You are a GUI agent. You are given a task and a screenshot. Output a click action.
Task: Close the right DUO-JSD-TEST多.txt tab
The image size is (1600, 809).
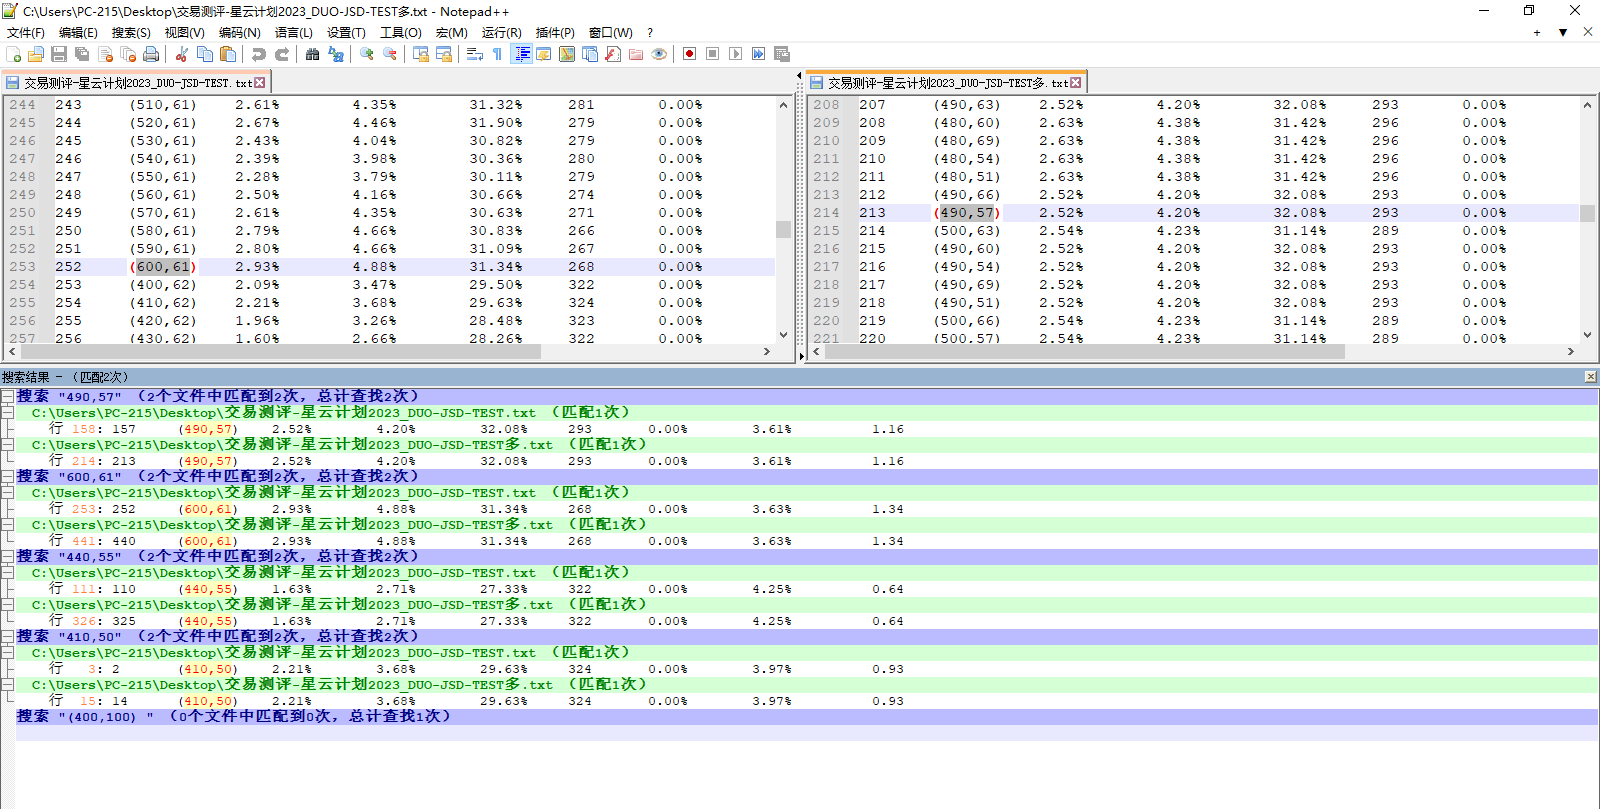[x=1076, y=83]
